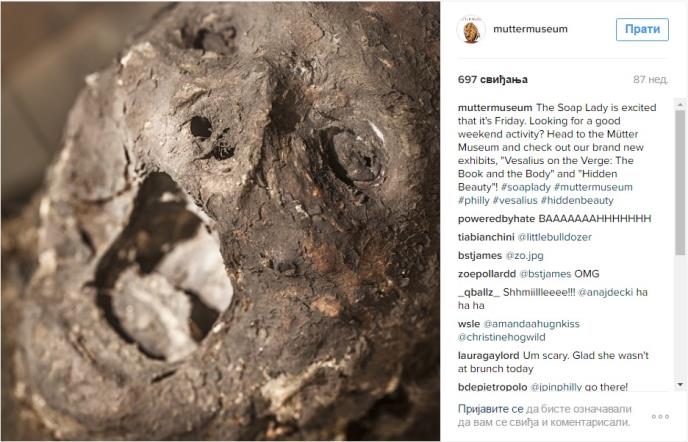The width and height of the screenshot is (688, 442).
Task: Click Пријавите се login link
Action: click(x=491, y=409)
